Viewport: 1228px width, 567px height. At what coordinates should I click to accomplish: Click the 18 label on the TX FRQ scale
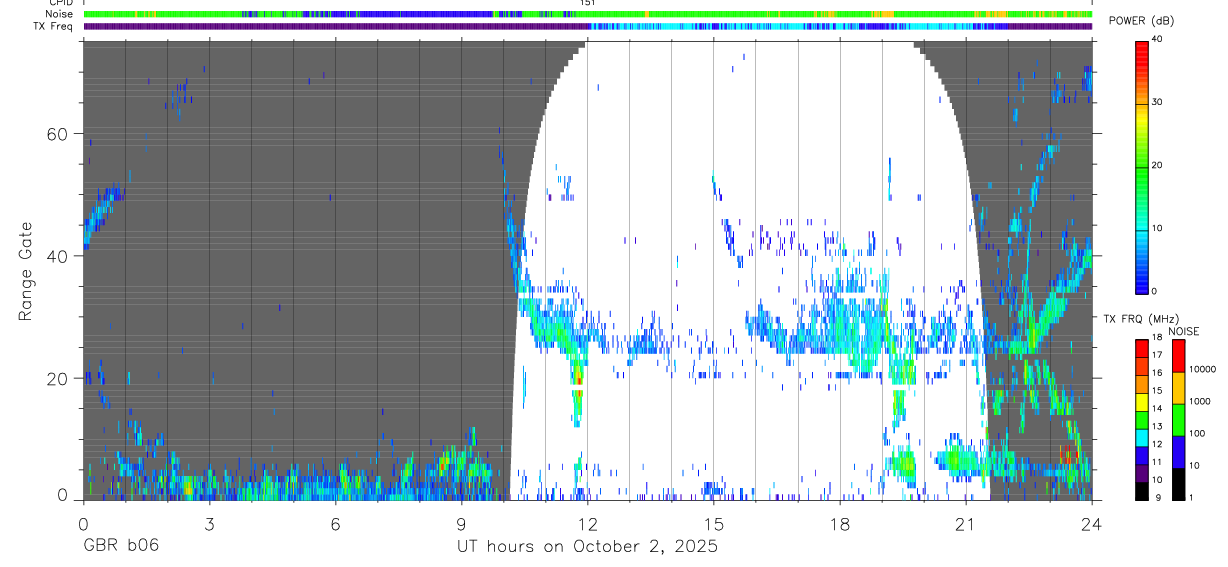pos(1157,337)
